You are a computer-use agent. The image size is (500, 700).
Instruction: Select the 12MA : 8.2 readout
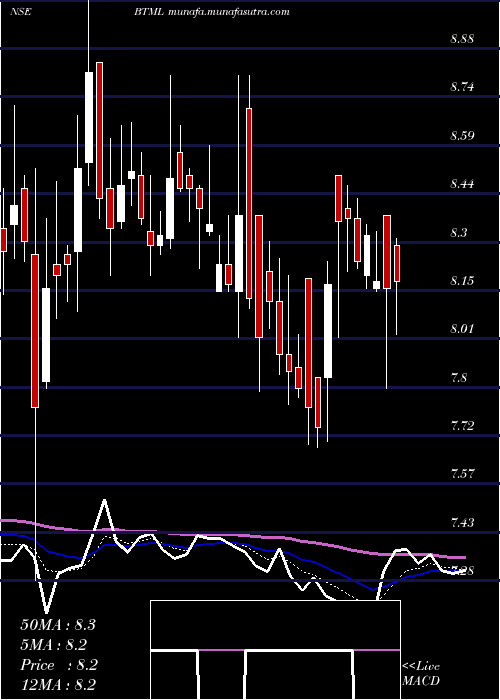(58, 685)
